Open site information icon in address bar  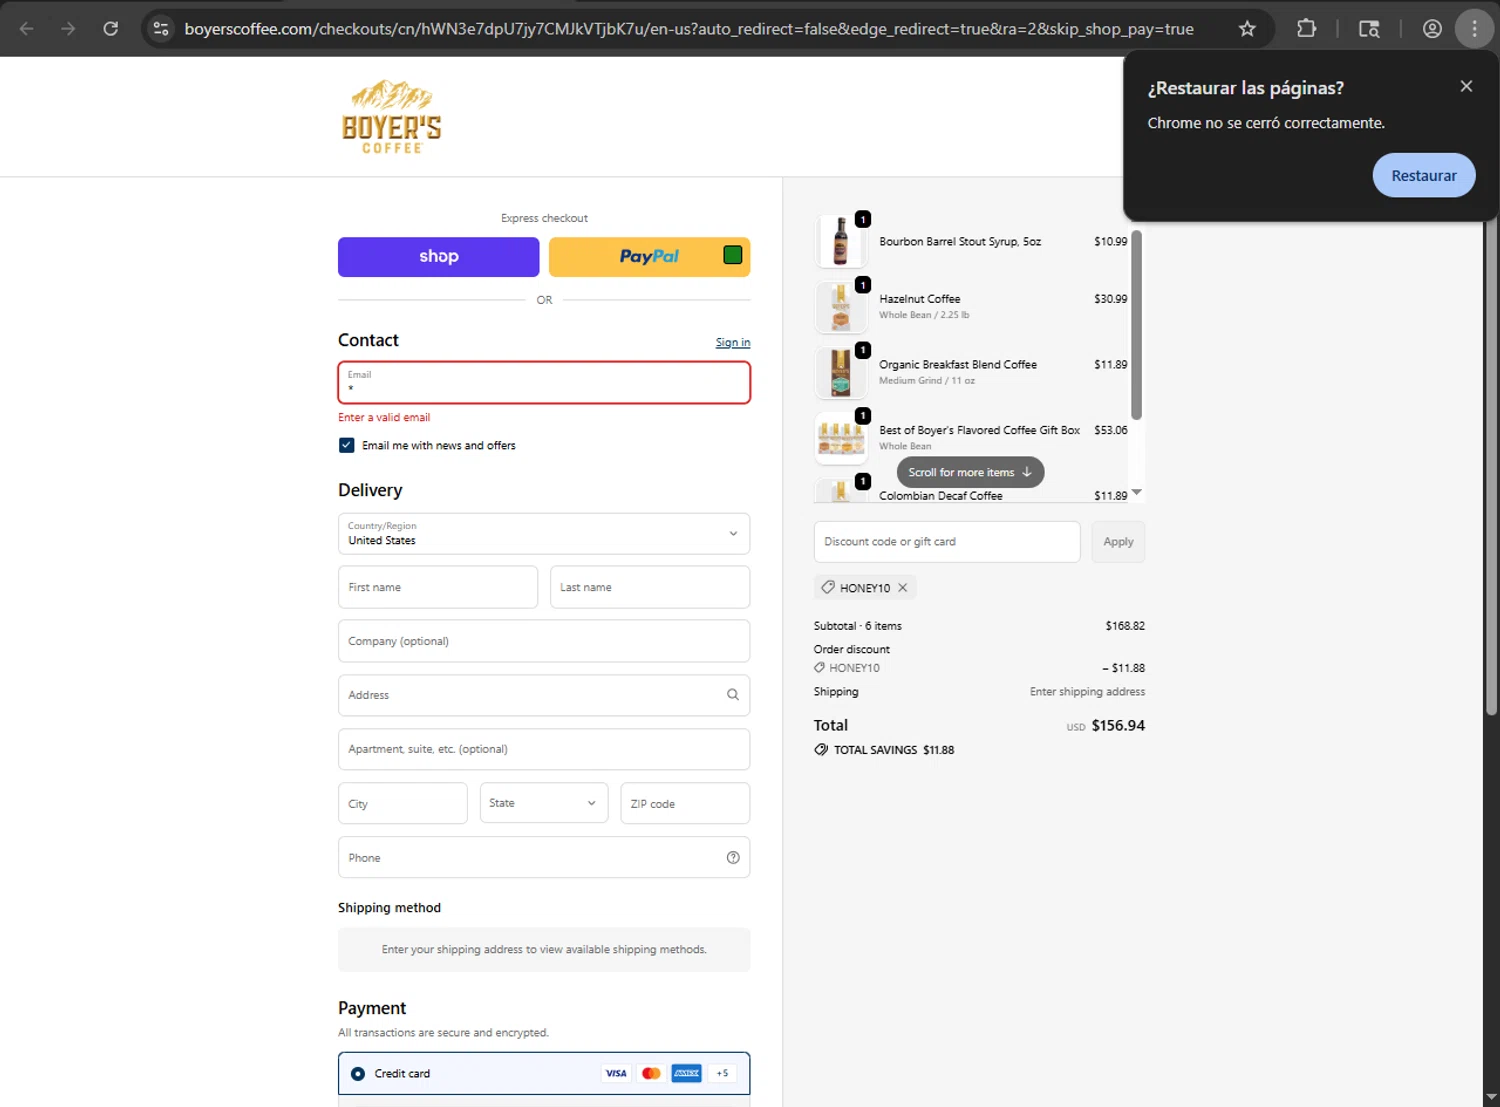click(161, 29)
